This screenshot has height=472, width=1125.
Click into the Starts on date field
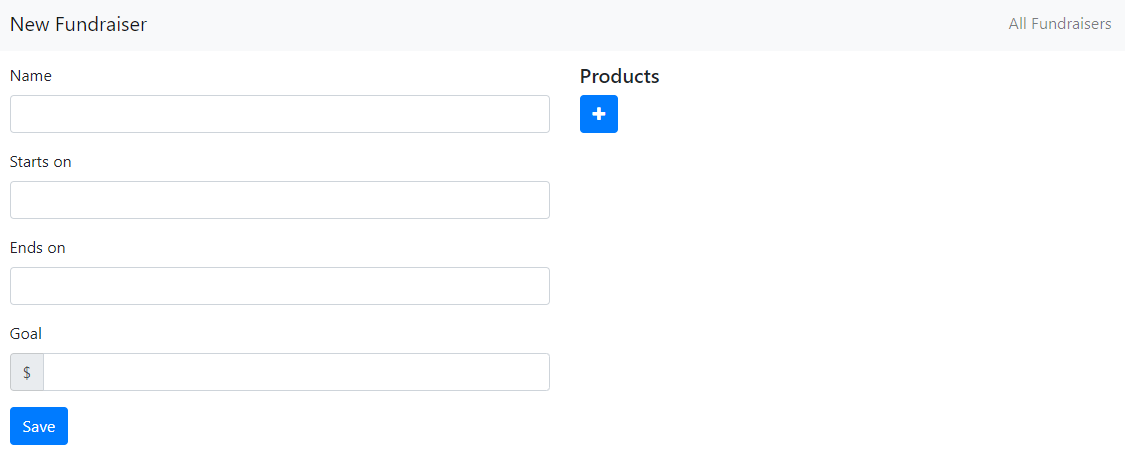coord(280,200)
